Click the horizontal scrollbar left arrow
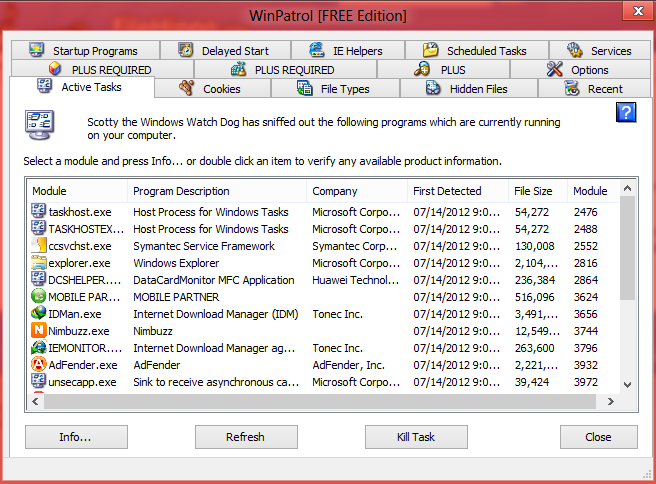 tap(36, 402)
